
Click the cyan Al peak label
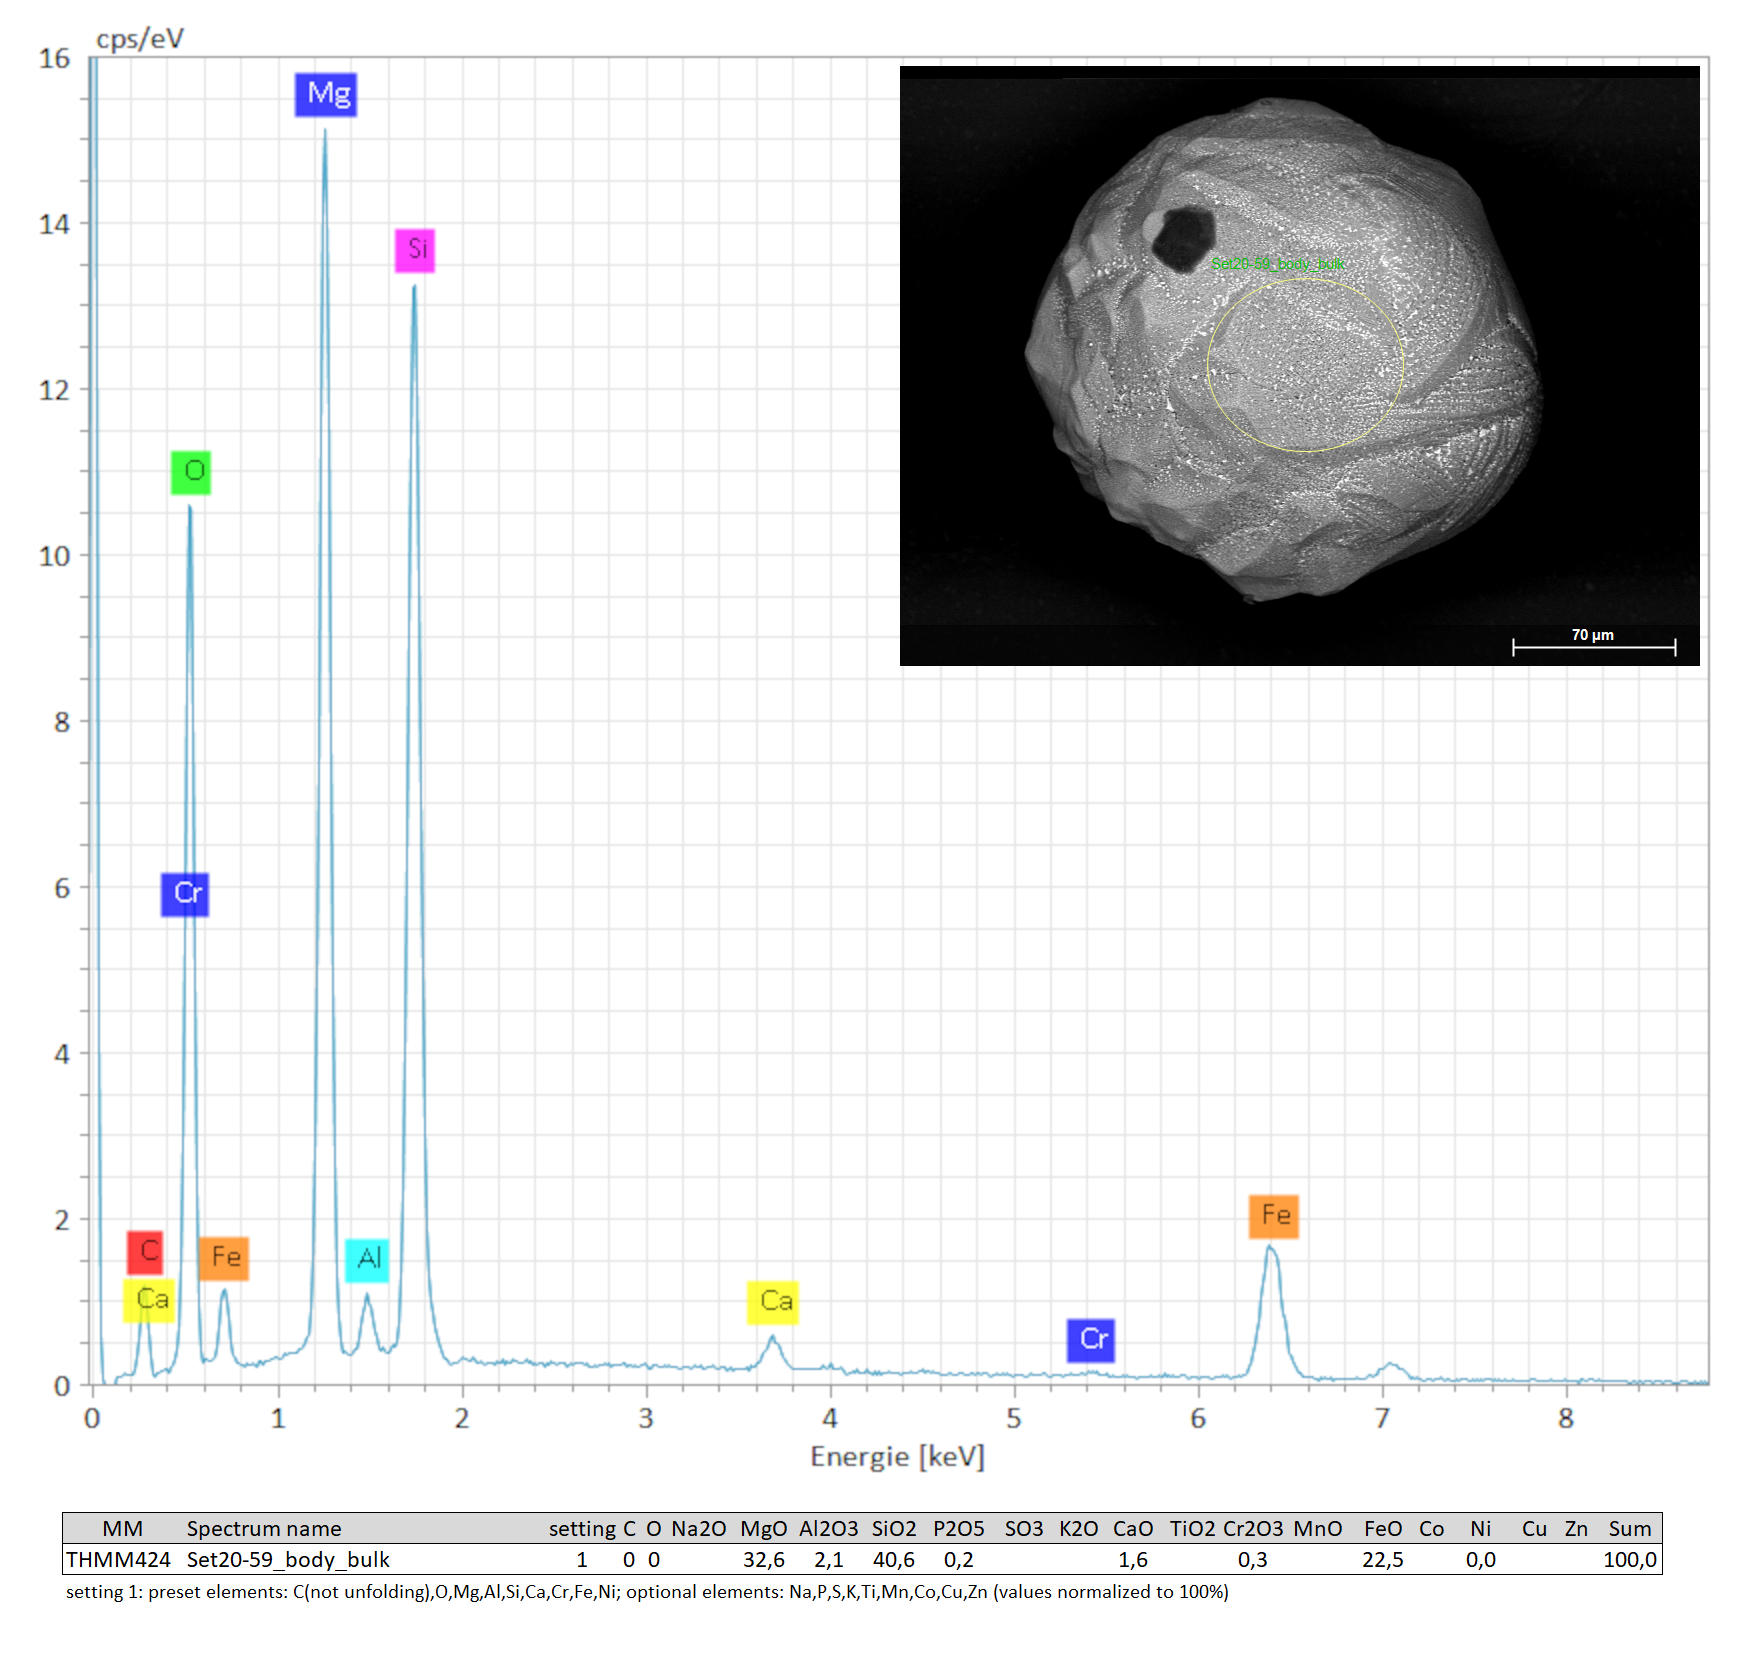[x=367, y=1259]
